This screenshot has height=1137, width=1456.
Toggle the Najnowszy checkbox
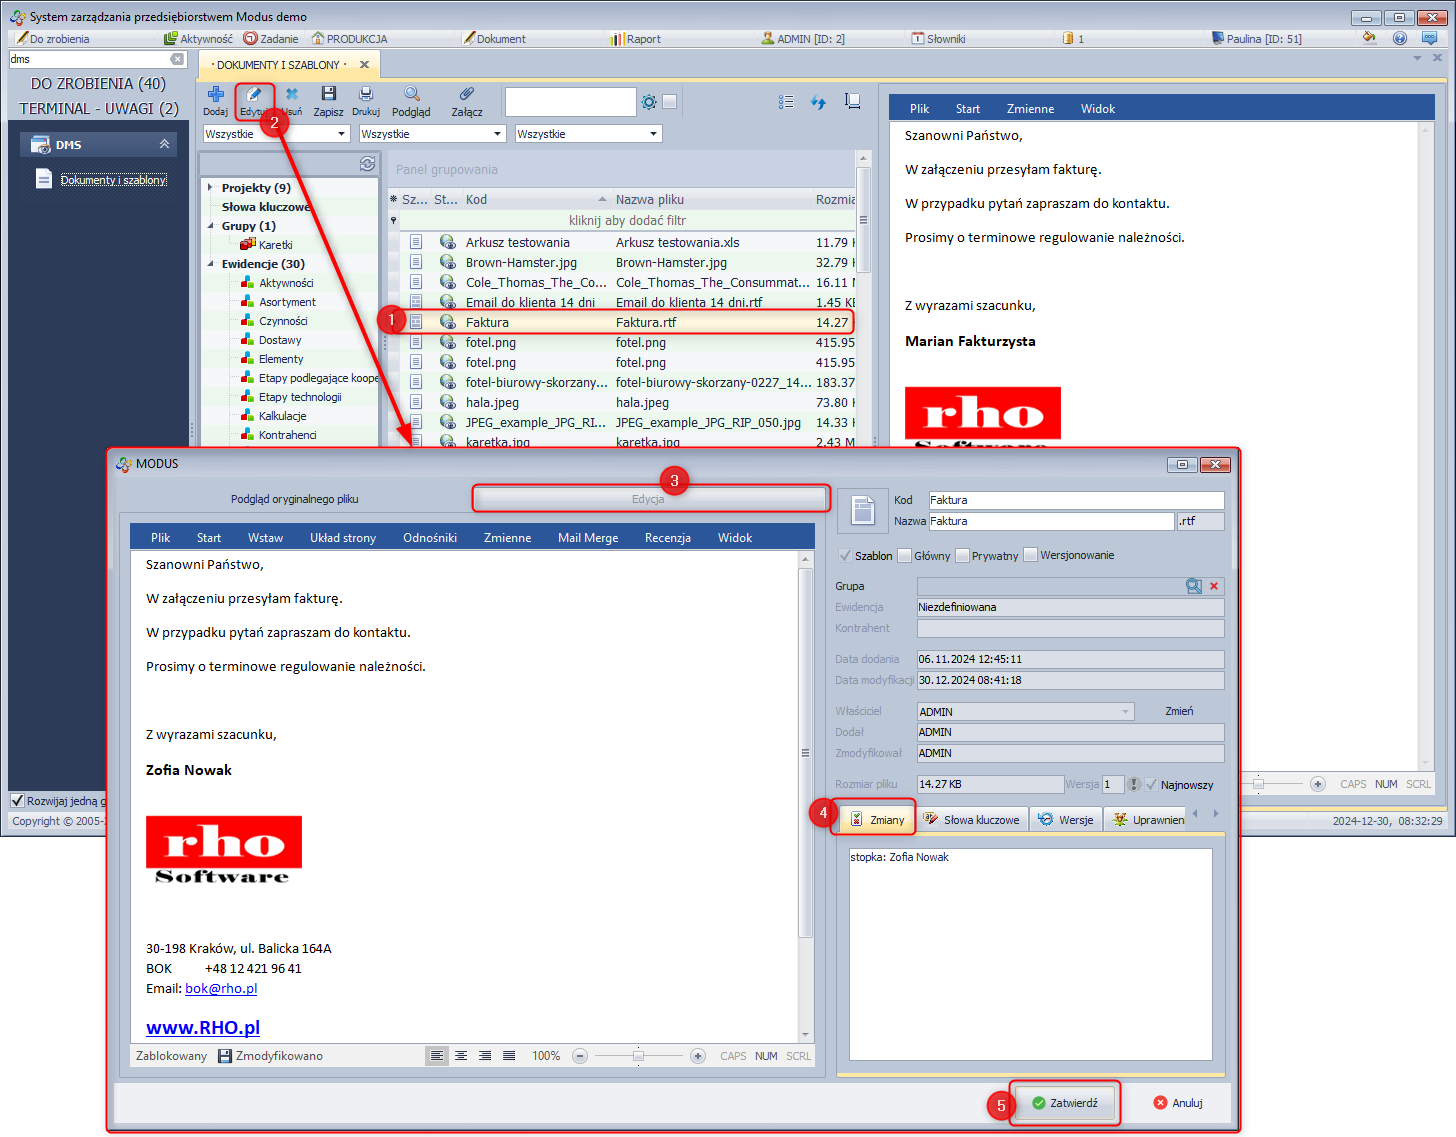[x=1151, y=785]
